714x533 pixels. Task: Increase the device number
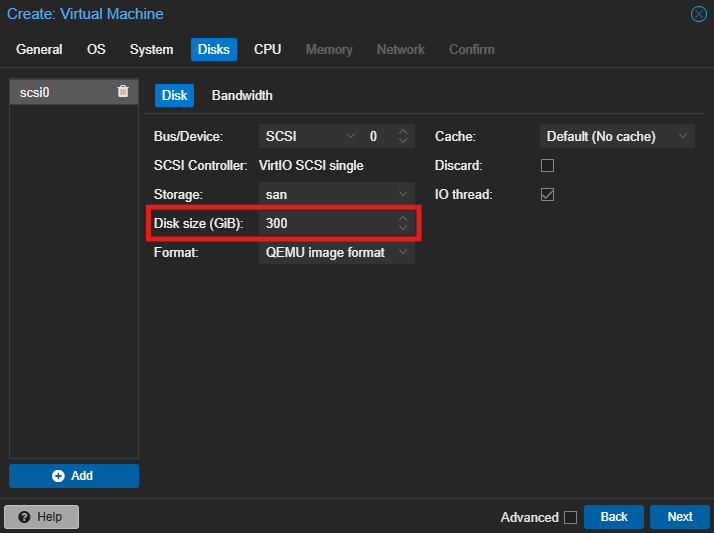403,132
